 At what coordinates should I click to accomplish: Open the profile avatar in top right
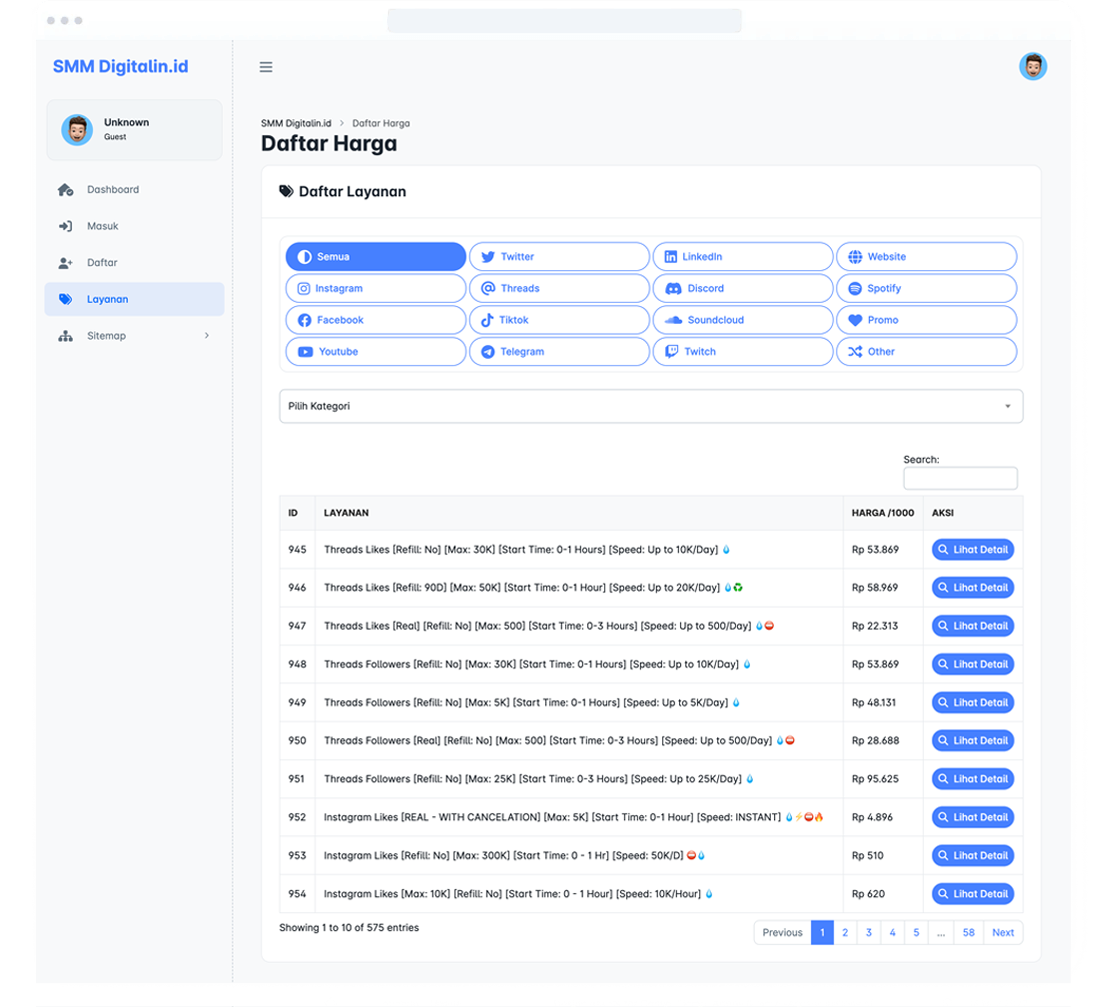pyautogui.click(x=1032, y=67)
